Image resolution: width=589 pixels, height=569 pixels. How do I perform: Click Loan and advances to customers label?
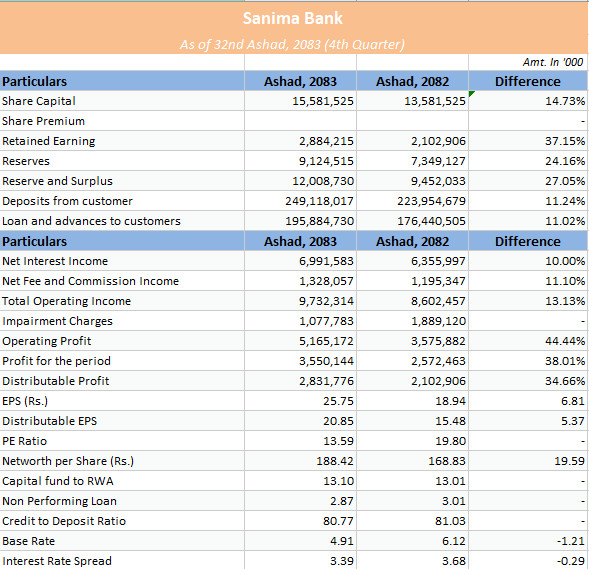(x=92, y=221)
